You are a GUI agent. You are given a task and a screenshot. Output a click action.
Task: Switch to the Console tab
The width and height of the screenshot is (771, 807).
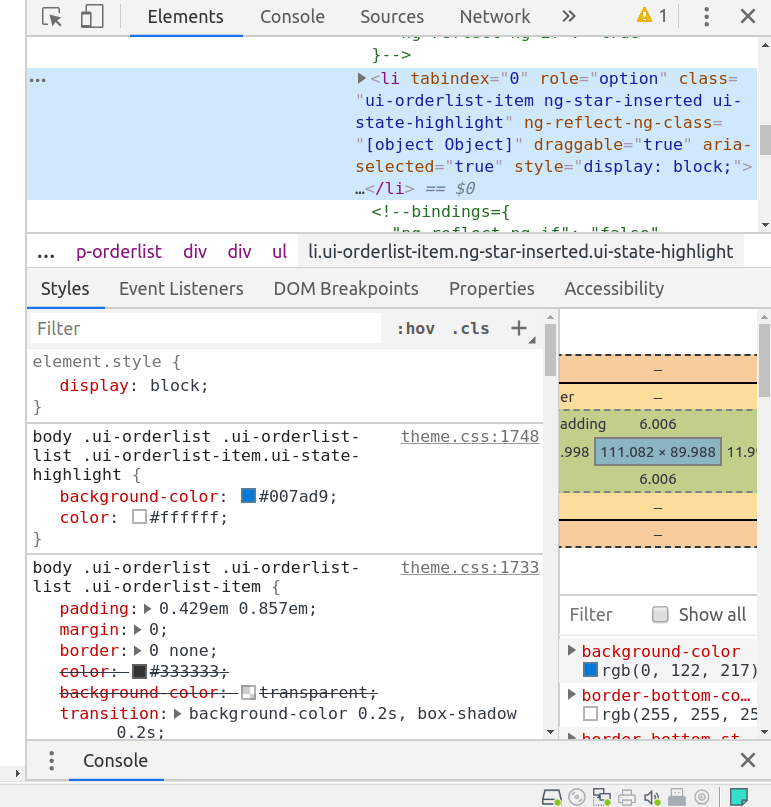coord(292,16)
